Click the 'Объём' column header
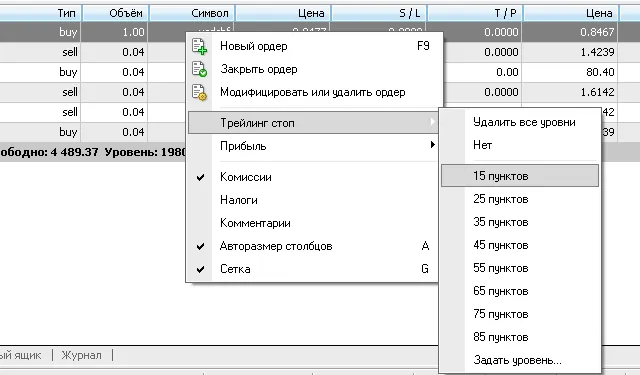Screen dimensions: 640x375 (x=116, y=13)
